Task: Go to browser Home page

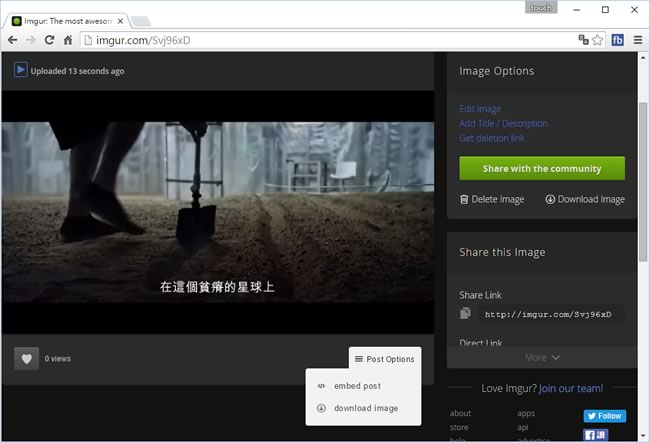Action: tap(68, 40)
